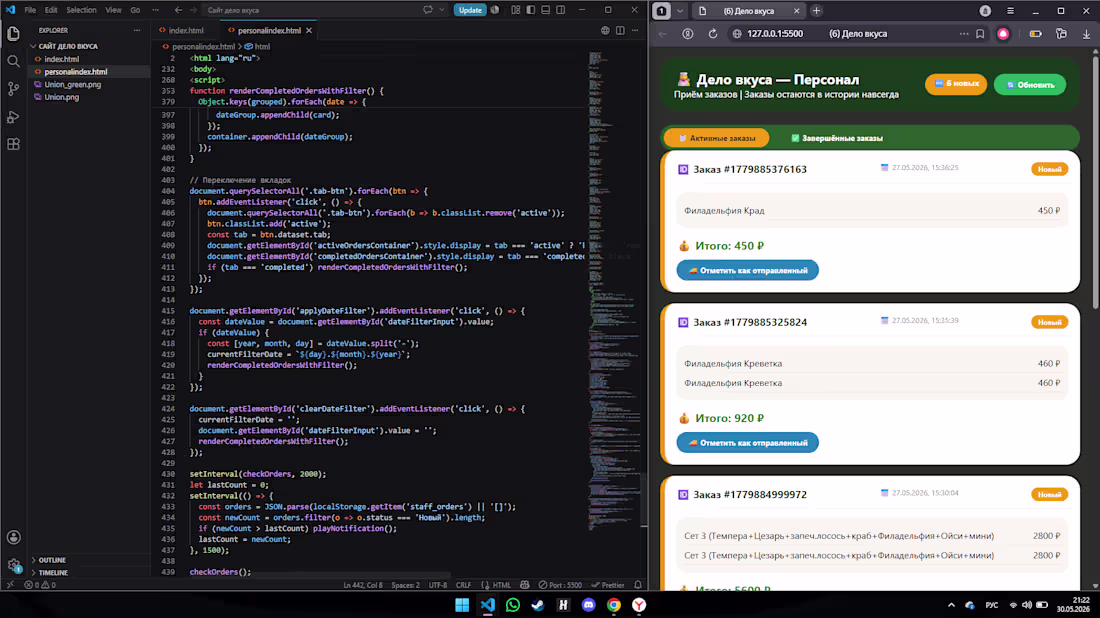
Task: Switch to the index.html editor tab
Action: [185, 30]
